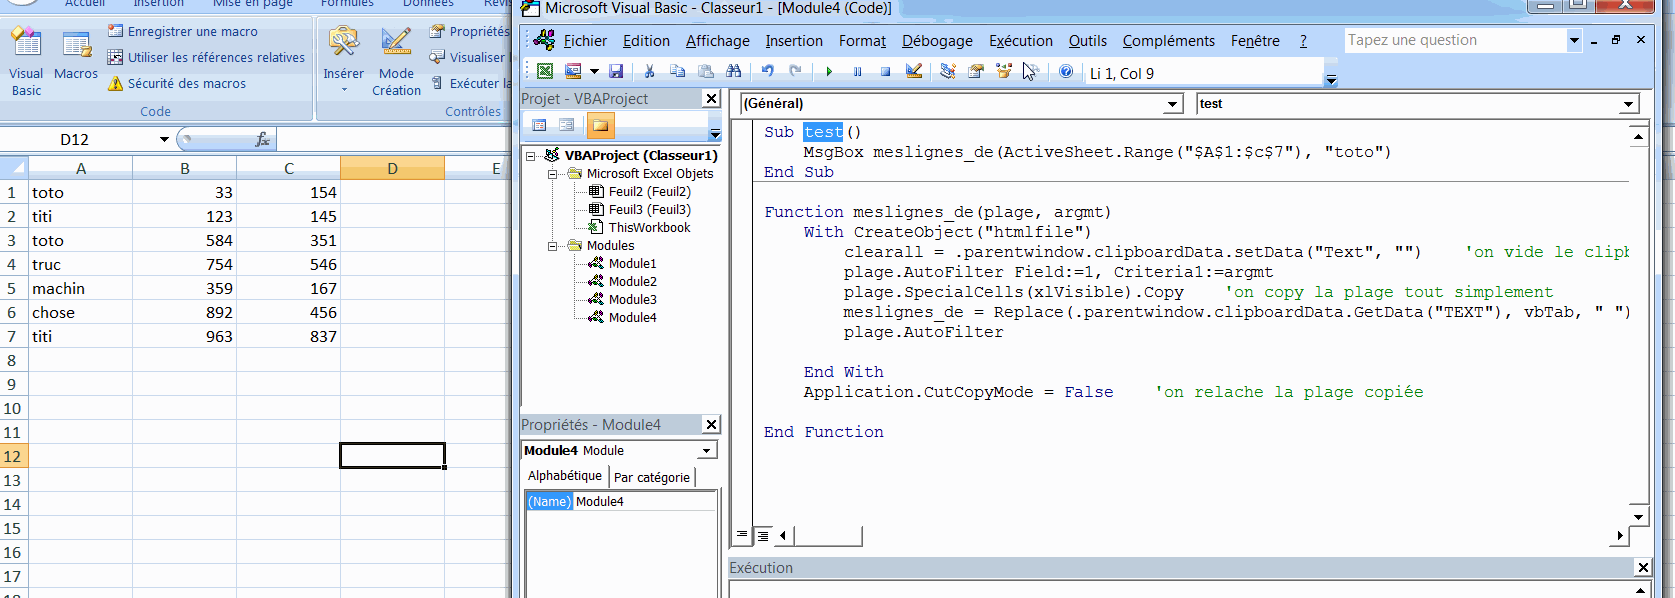Open the Properties Window icon
The height and width of the screenshot is (598, 1675).
(x=975, y=71)
